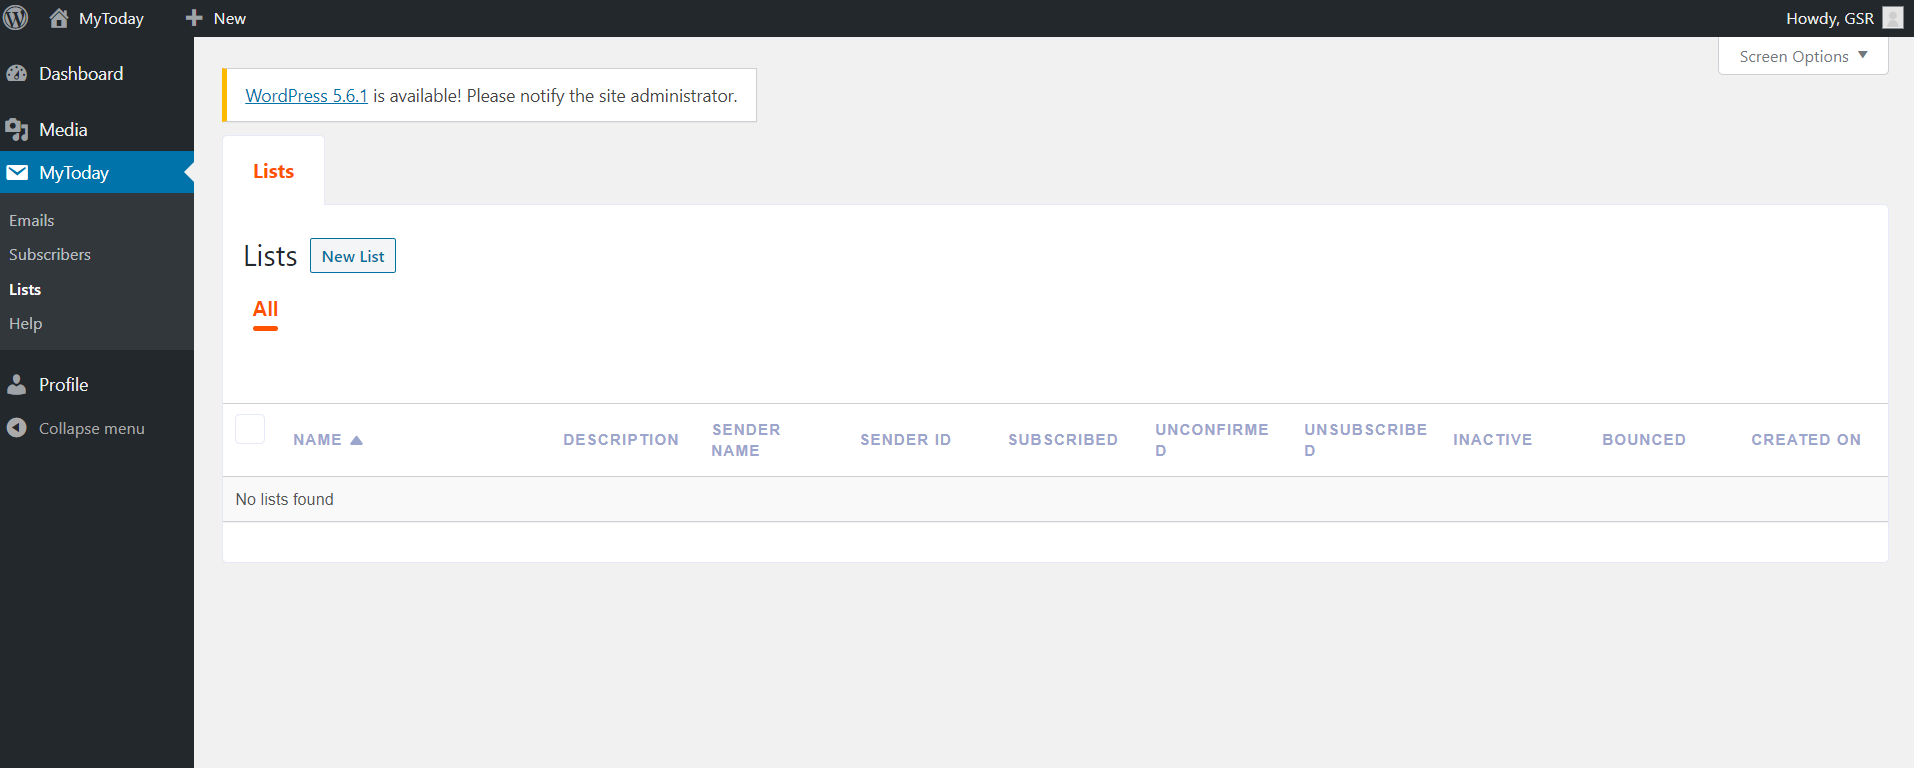Open the Help submenu item
The width and height of the screenshot is (1914, 768).
26,324
